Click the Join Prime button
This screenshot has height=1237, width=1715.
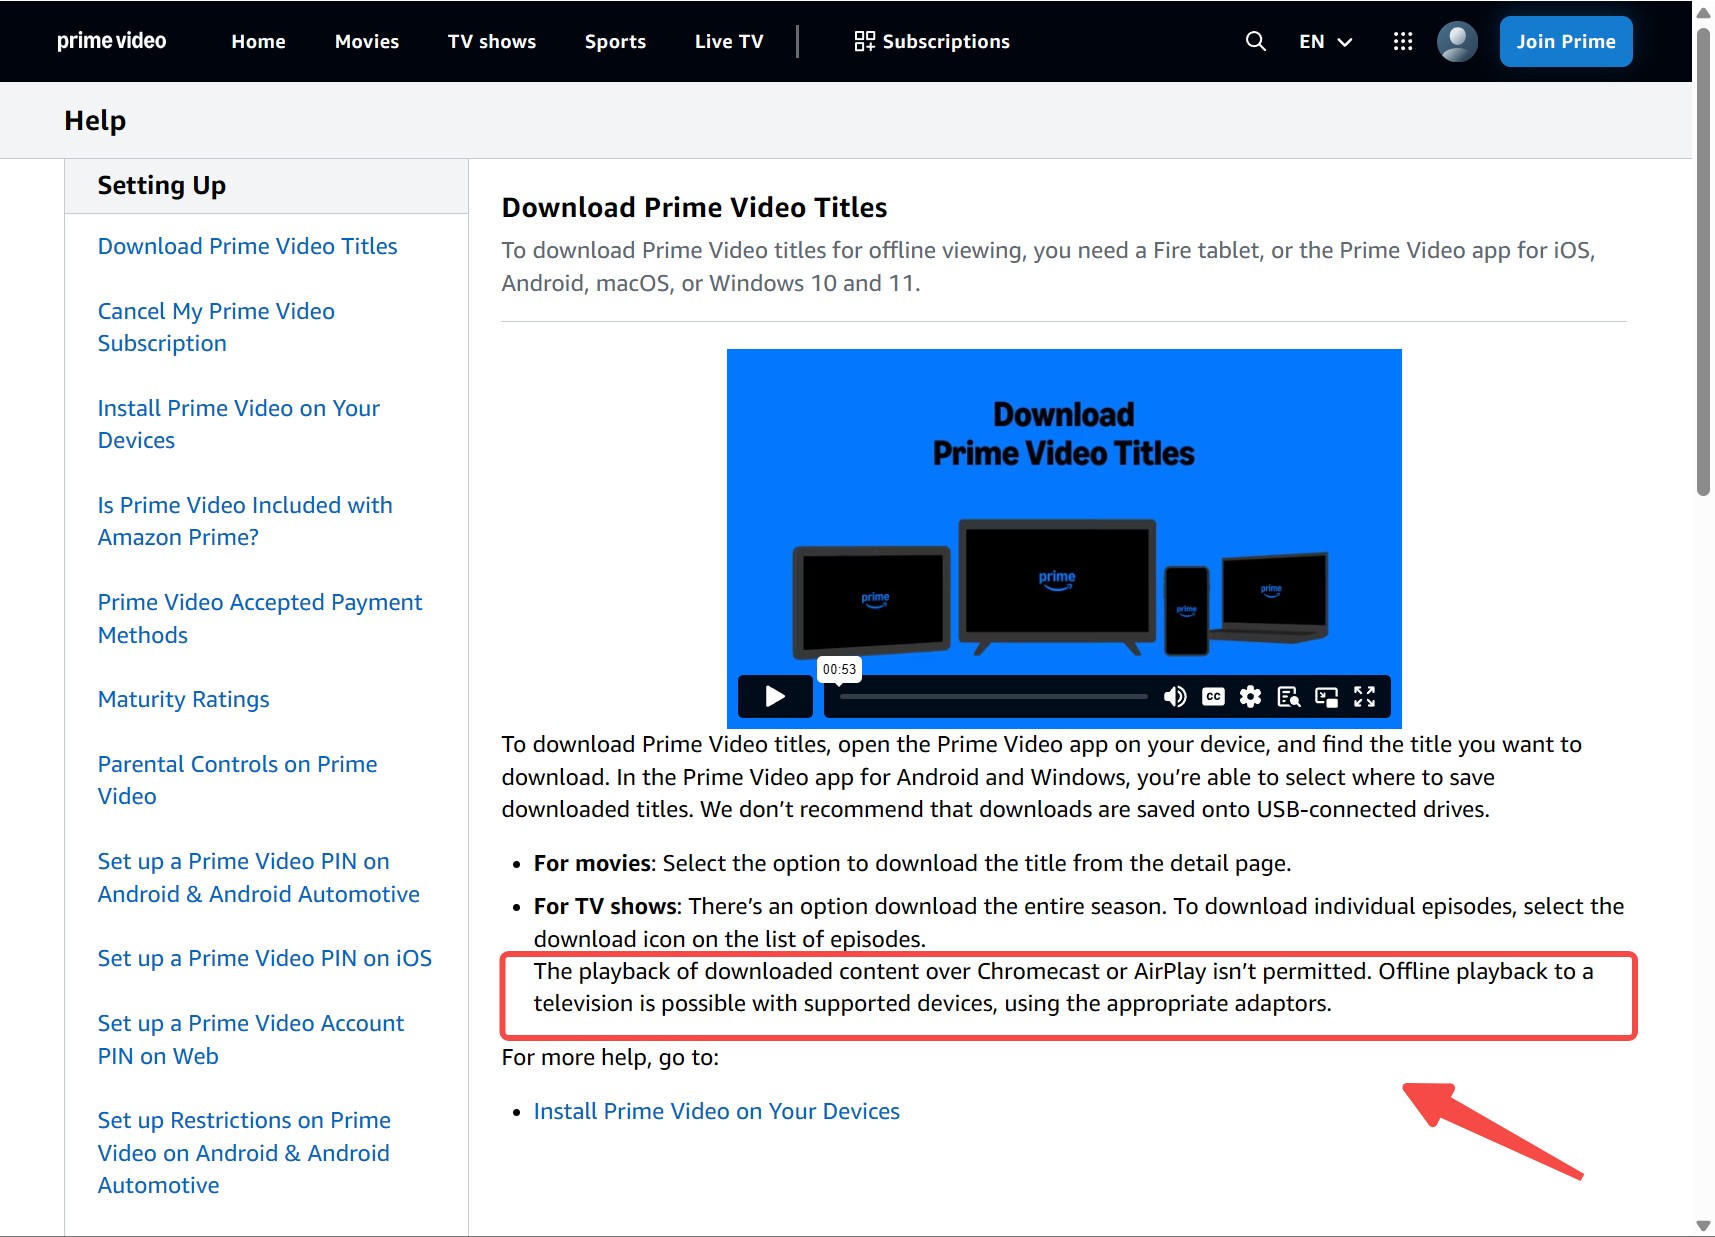pos(1565,41)
